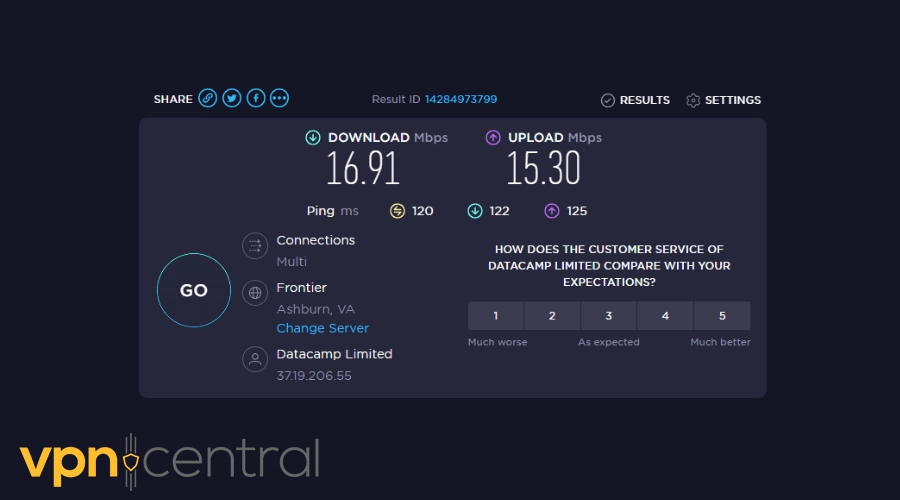Click the download arrow icon beside DOWNLOAD
Viewport: 900px width, 500px height.
click(x=313, y=138)
